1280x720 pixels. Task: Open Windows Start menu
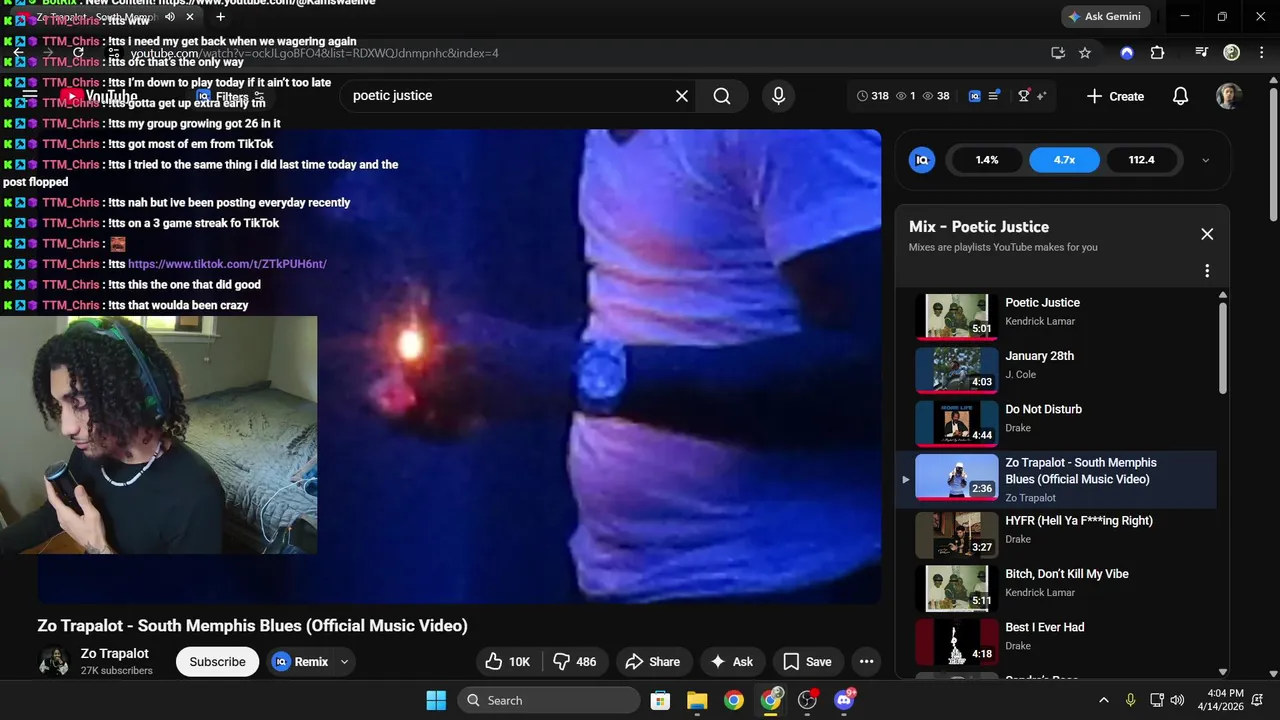pyautogui.click(x=436, y=700)
